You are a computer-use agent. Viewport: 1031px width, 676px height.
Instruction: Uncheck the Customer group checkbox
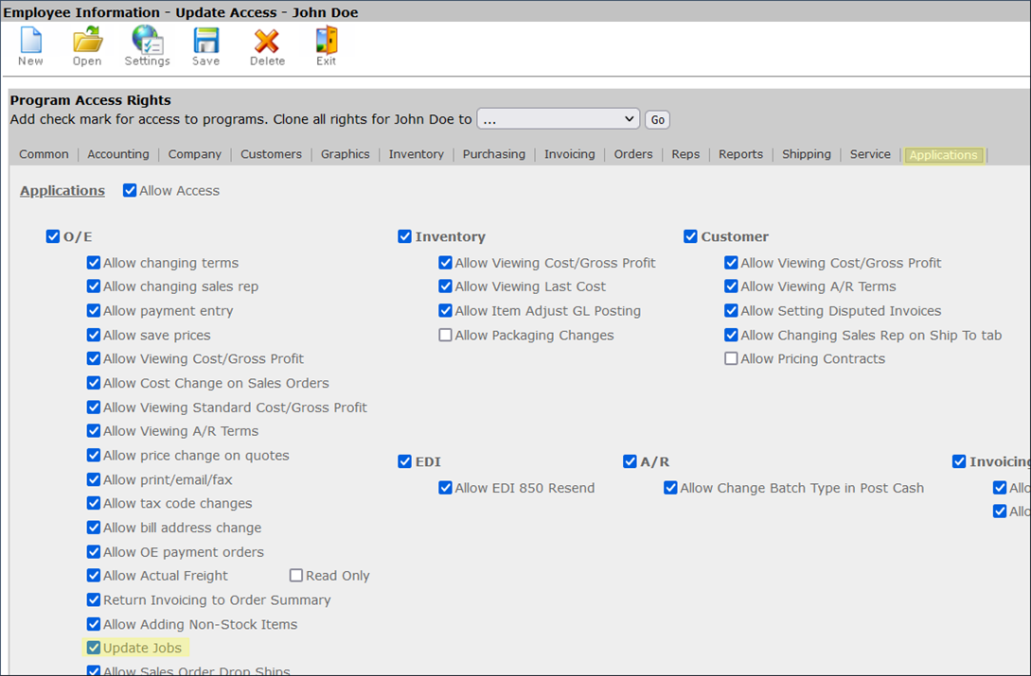690,236
